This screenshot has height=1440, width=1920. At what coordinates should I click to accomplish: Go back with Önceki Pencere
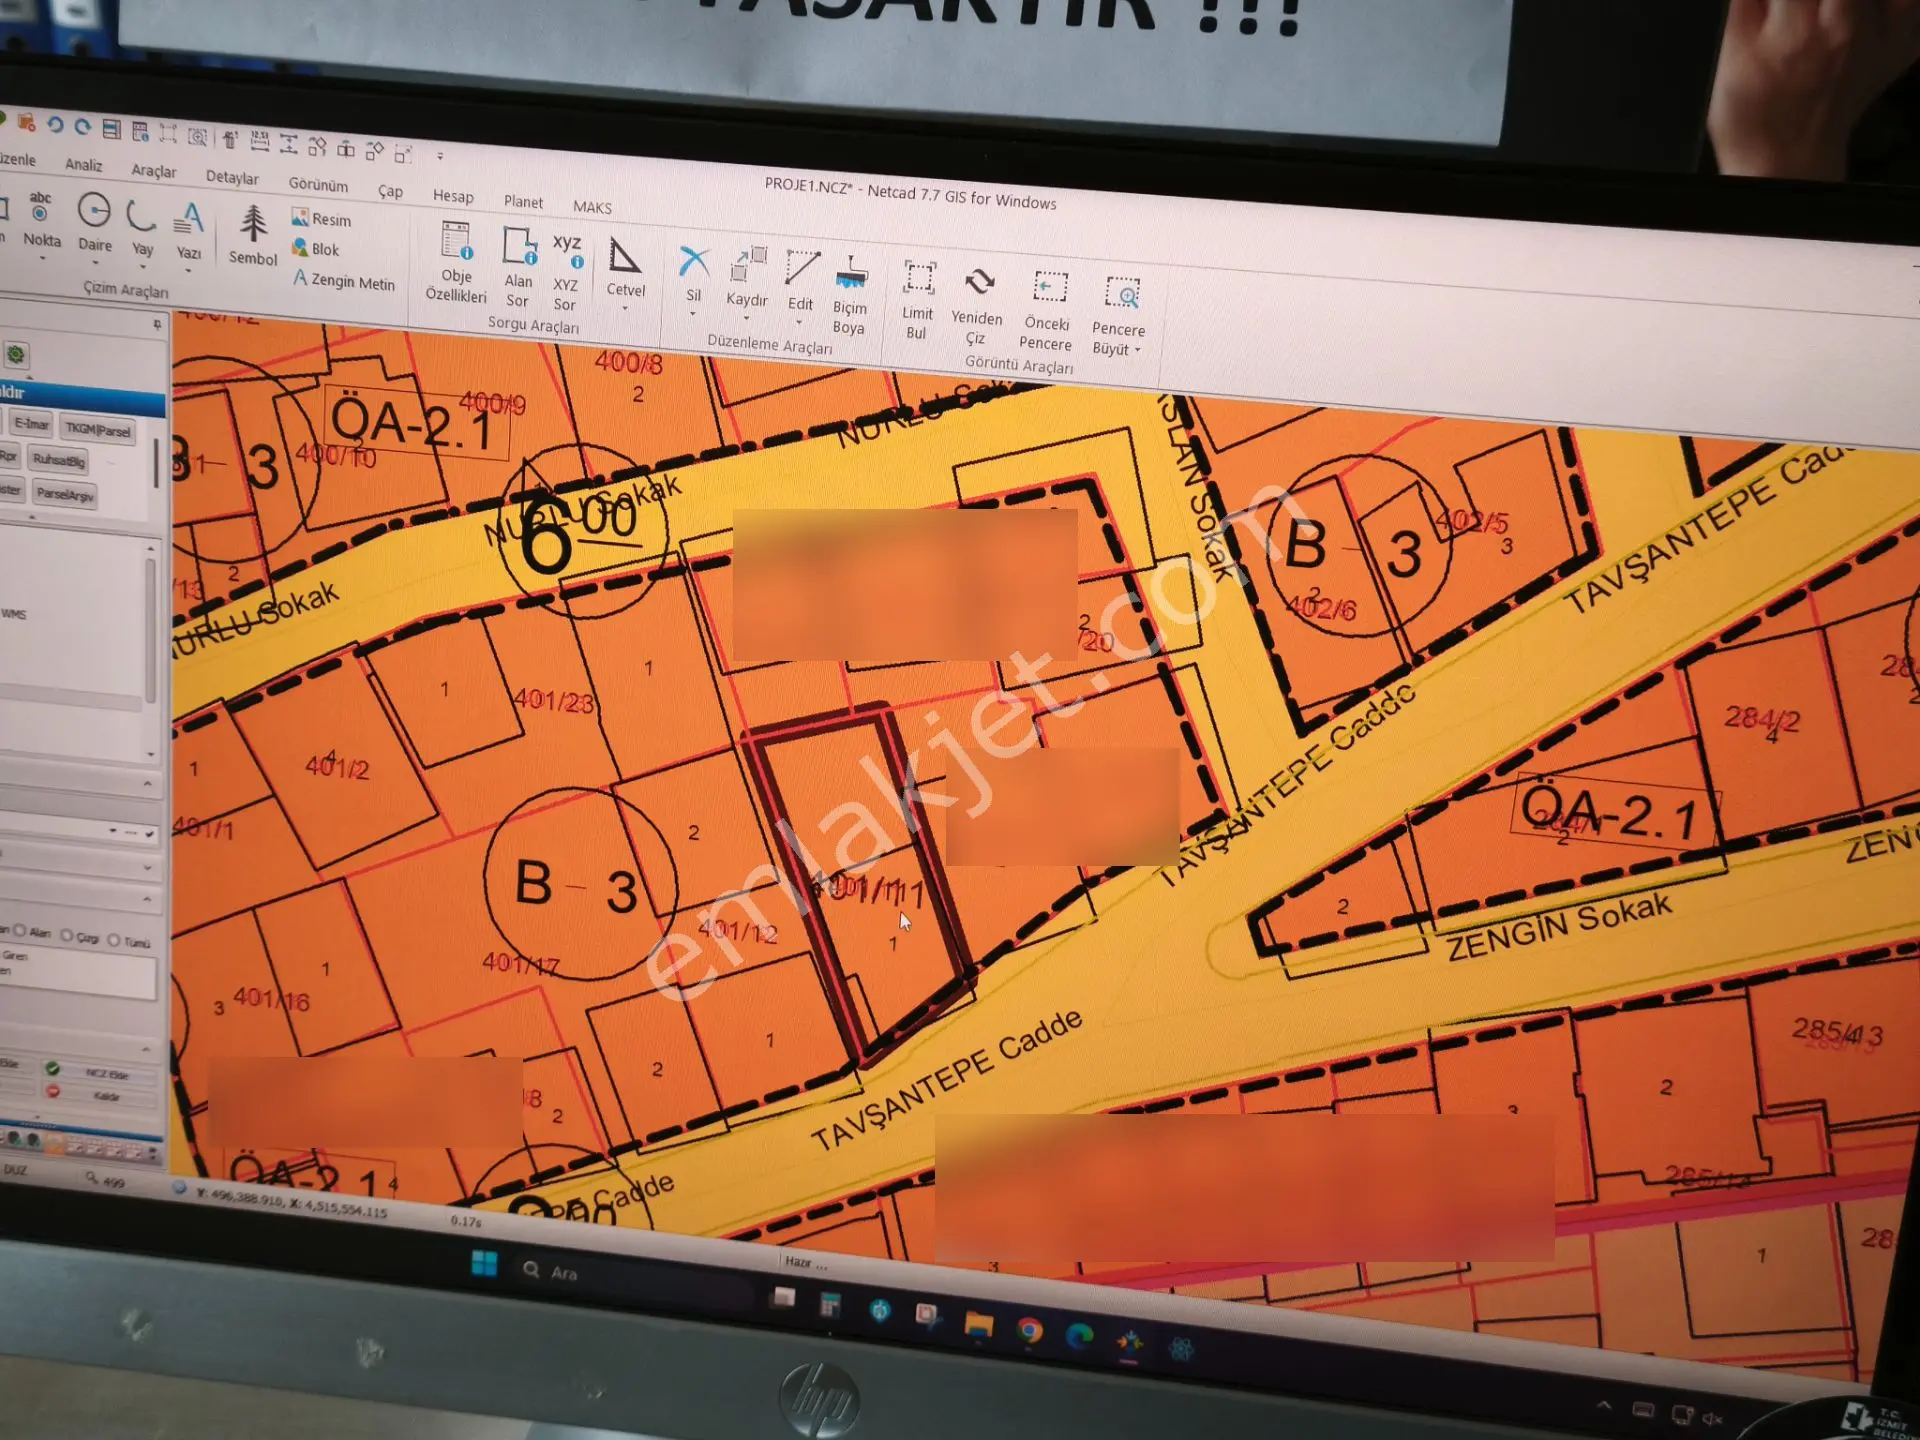point(1046,312)
